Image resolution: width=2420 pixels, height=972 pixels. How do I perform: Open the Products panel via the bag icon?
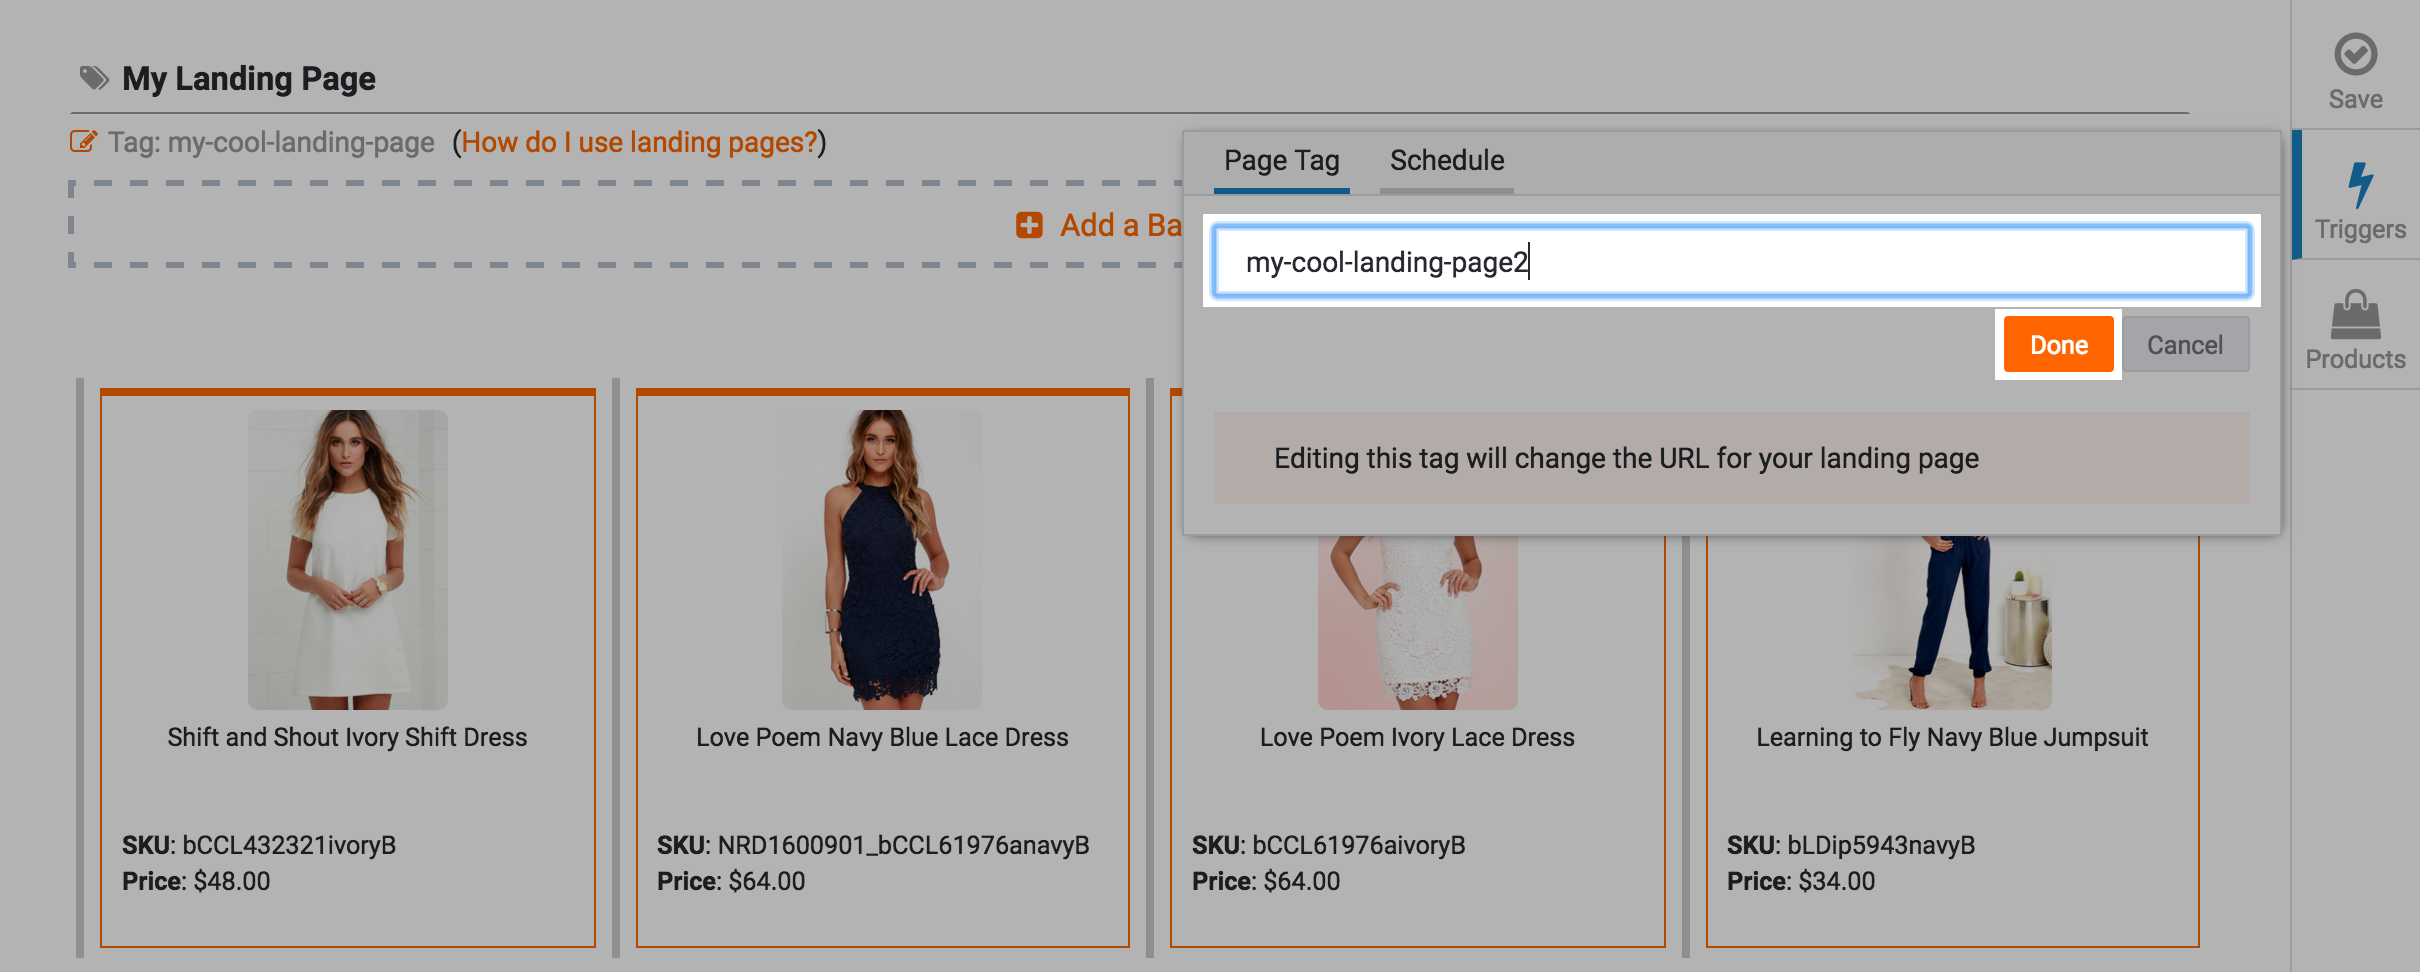coord(2357,315)
